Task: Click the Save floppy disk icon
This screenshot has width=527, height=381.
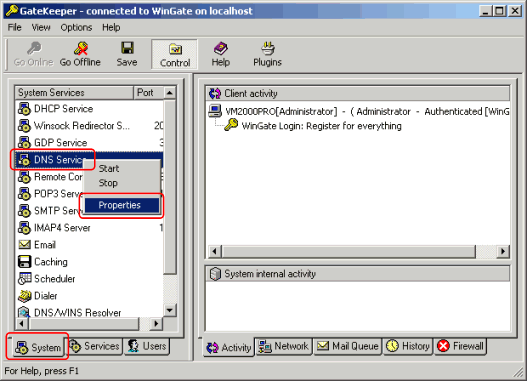Action: (127, 48)
